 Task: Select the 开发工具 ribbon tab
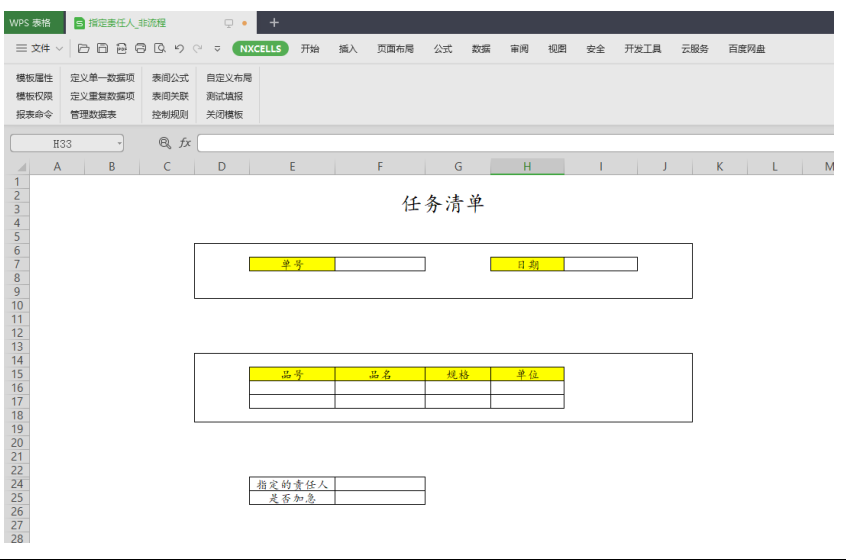[x=643, y=48]
